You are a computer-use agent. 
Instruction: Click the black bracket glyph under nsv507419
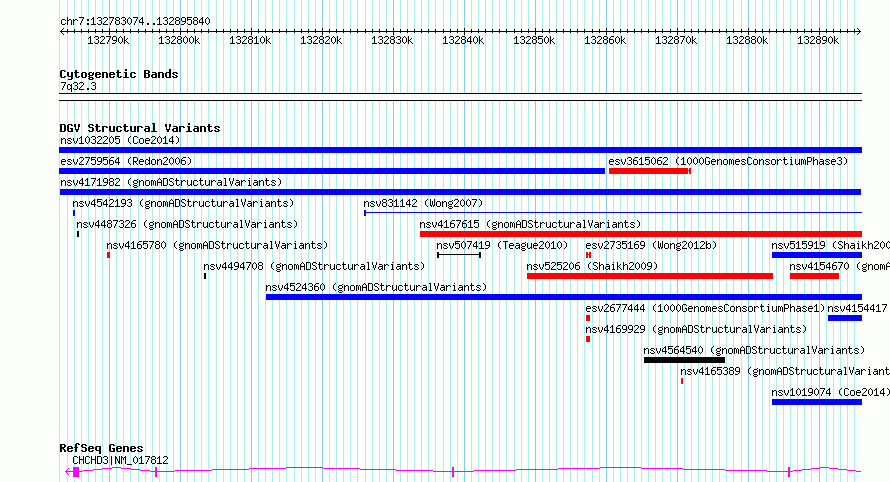tap(459, 255)
